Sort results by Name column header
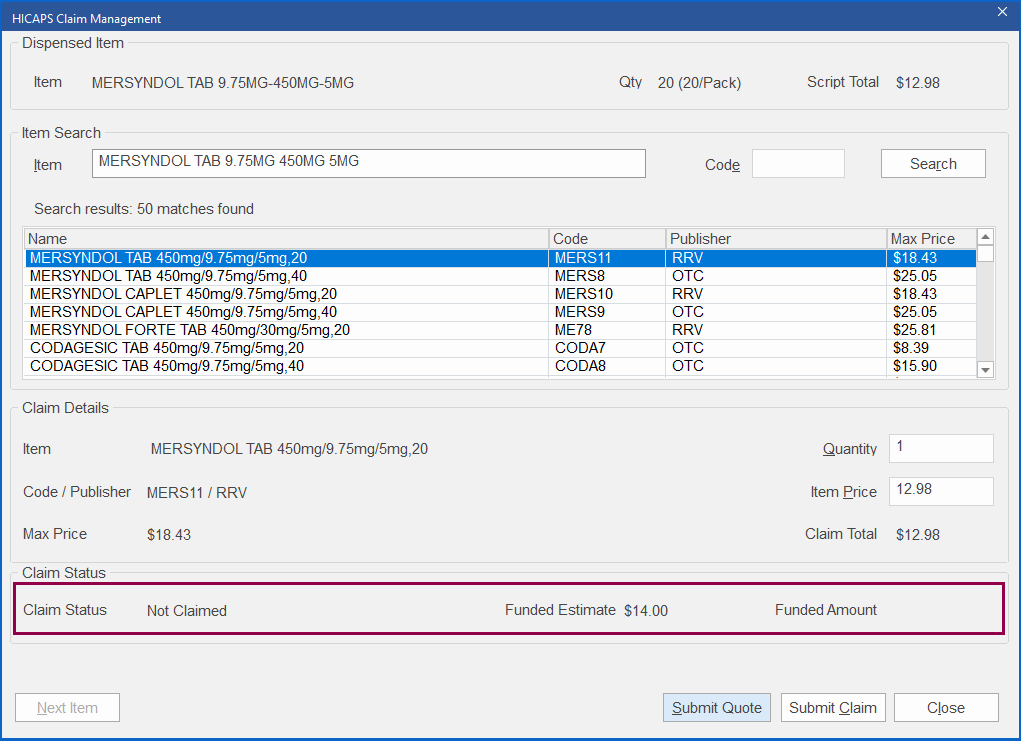The image size is (1021, 741). [286, 239]
